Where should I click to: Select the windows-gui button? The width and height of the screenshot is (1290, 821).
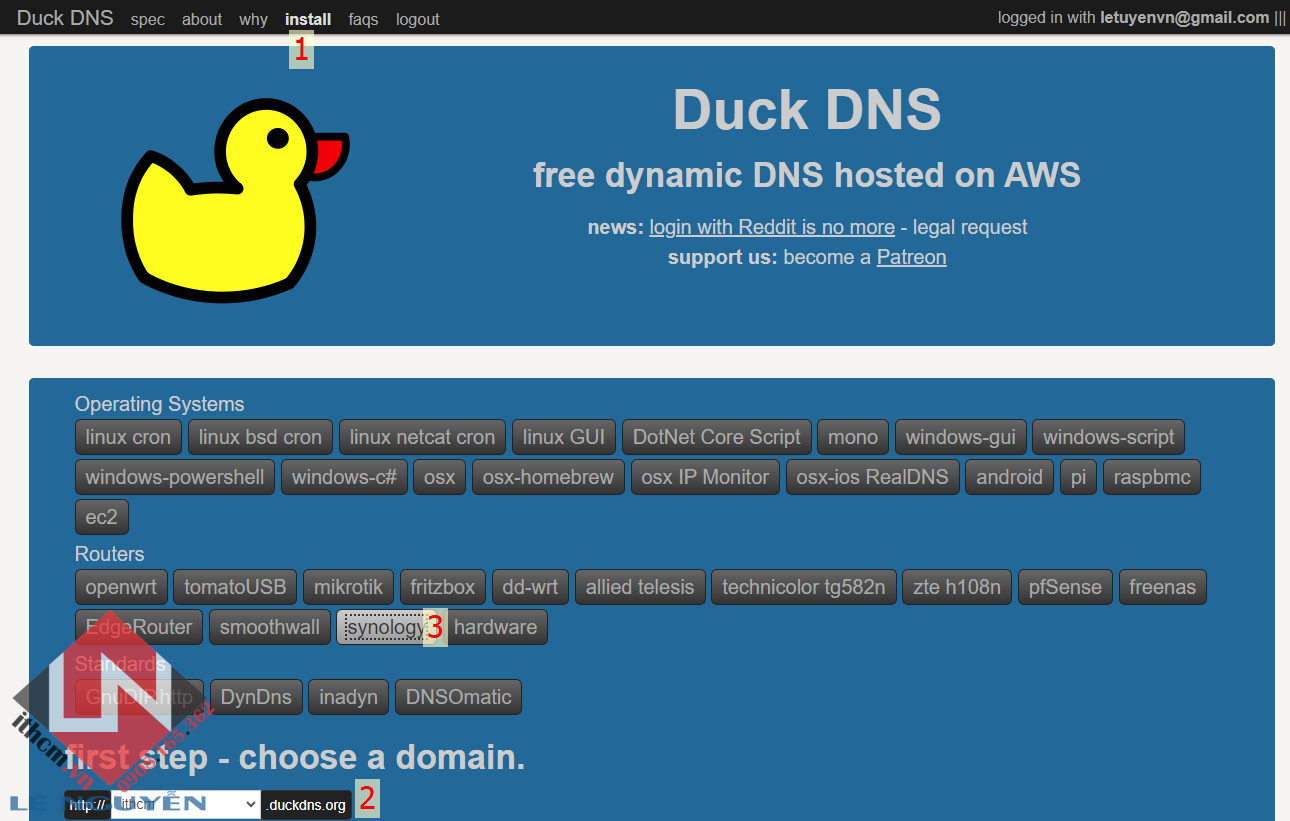[961, 437]
